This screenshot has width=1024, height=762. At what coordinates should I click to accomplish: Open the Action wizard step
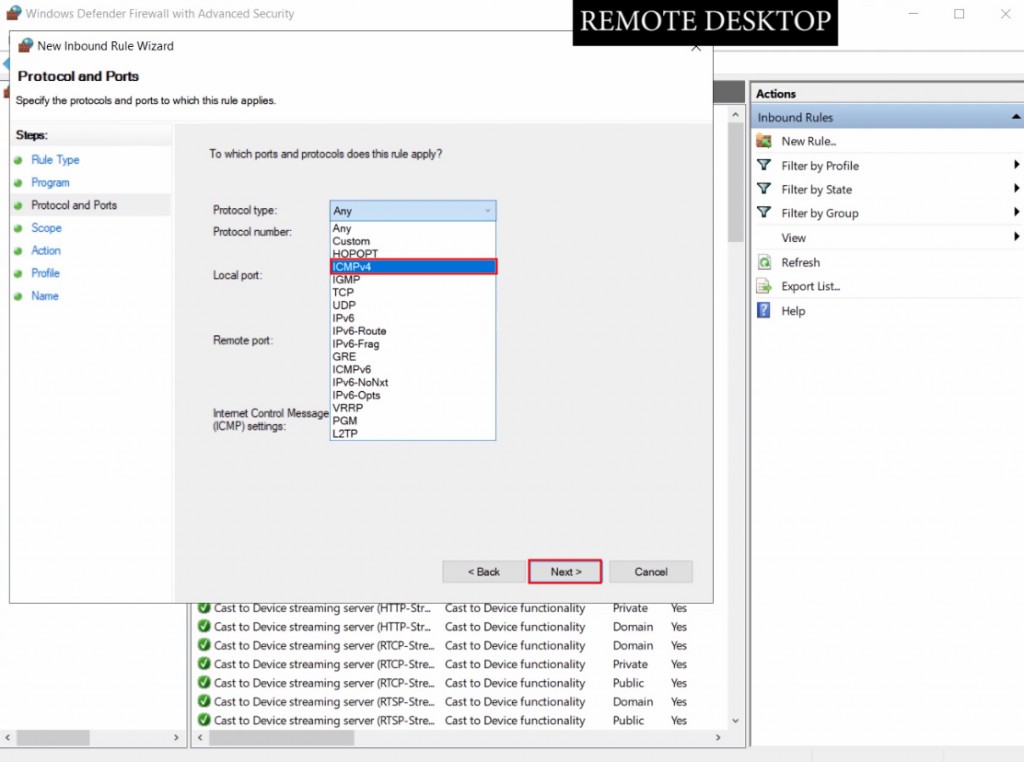[46, 250]
